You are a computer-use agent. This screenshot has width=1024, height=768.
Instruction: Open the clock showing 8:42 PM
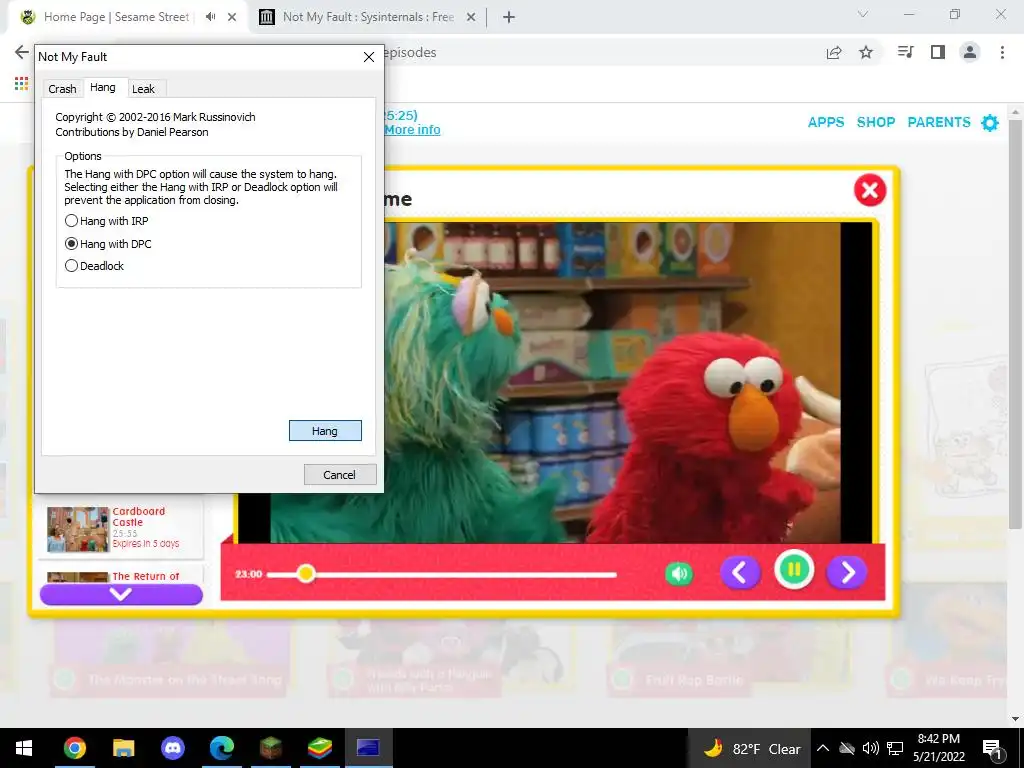coord(938,748)
